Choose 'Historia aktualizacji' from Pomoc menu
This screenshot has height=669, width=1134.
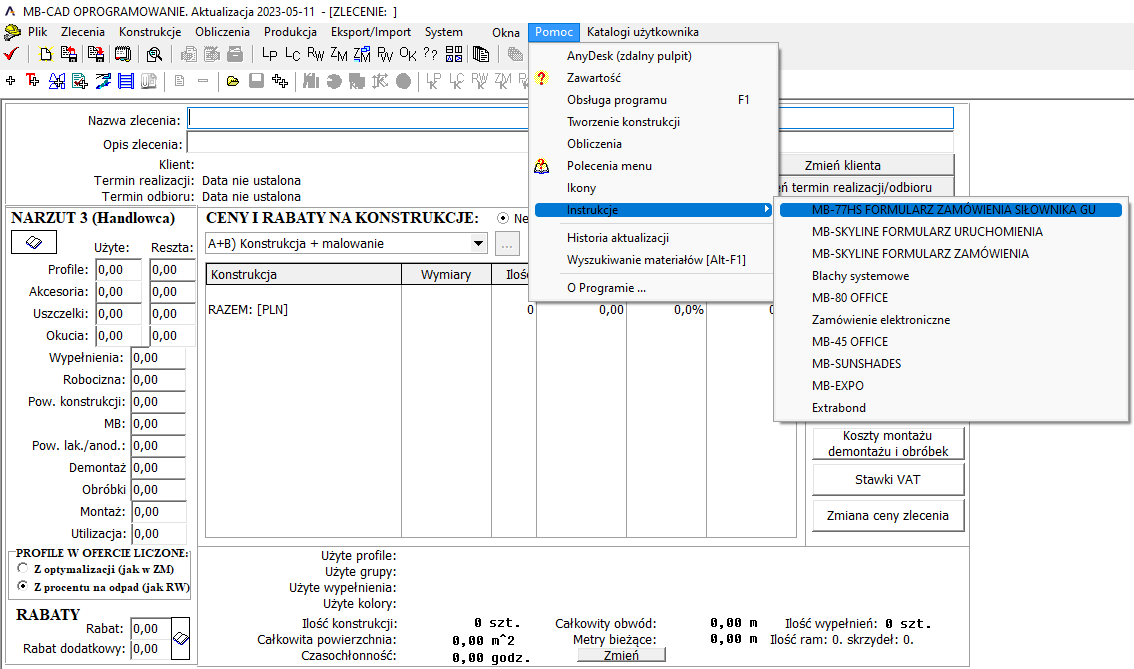point(617,238)
